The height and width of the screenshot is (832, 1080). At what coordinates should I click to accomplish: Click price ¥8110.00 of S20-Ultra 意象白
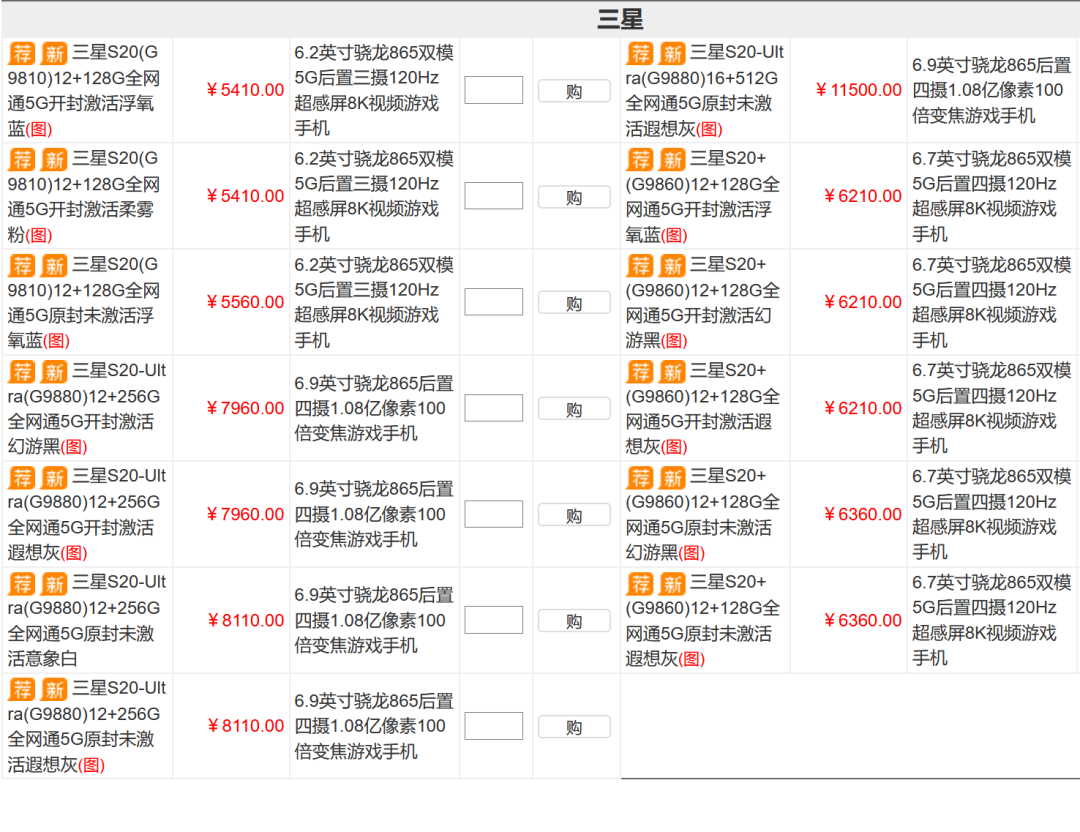pyautogui.click(x=245, y=621)
